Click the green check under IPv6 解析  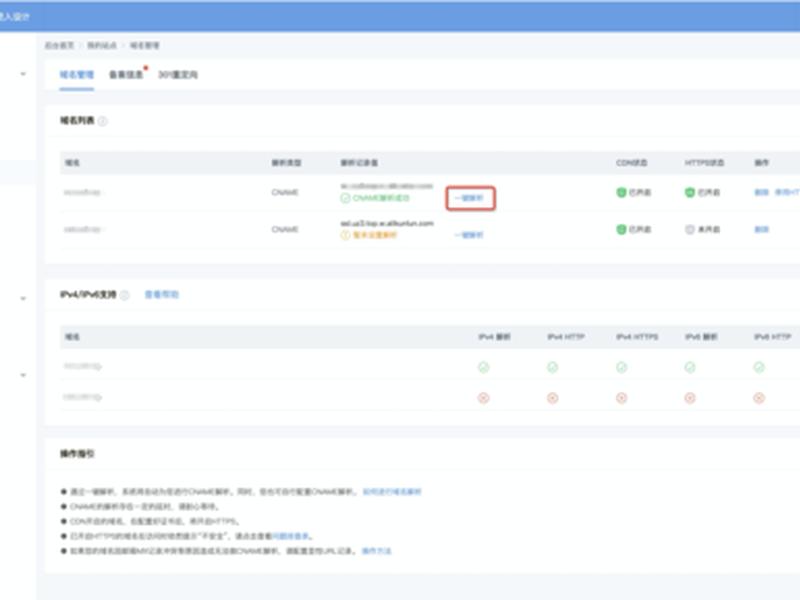click(690, 367)
